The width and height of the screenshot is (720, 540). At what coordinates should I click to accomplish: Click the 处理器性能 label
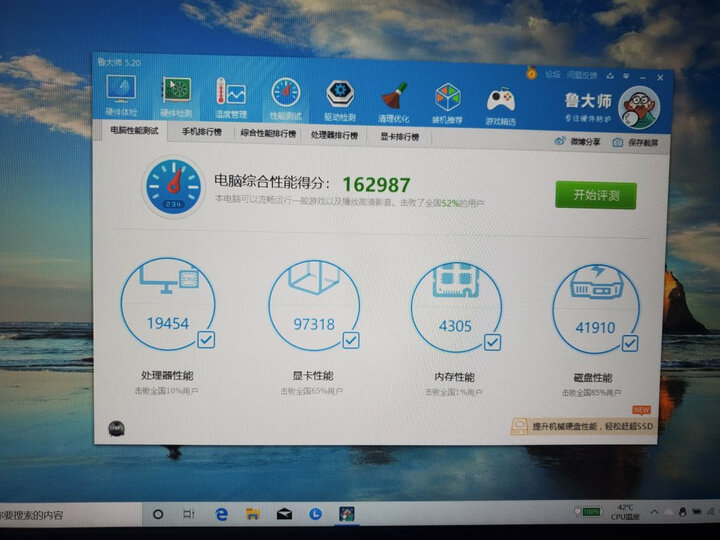(x=167, y=375)
